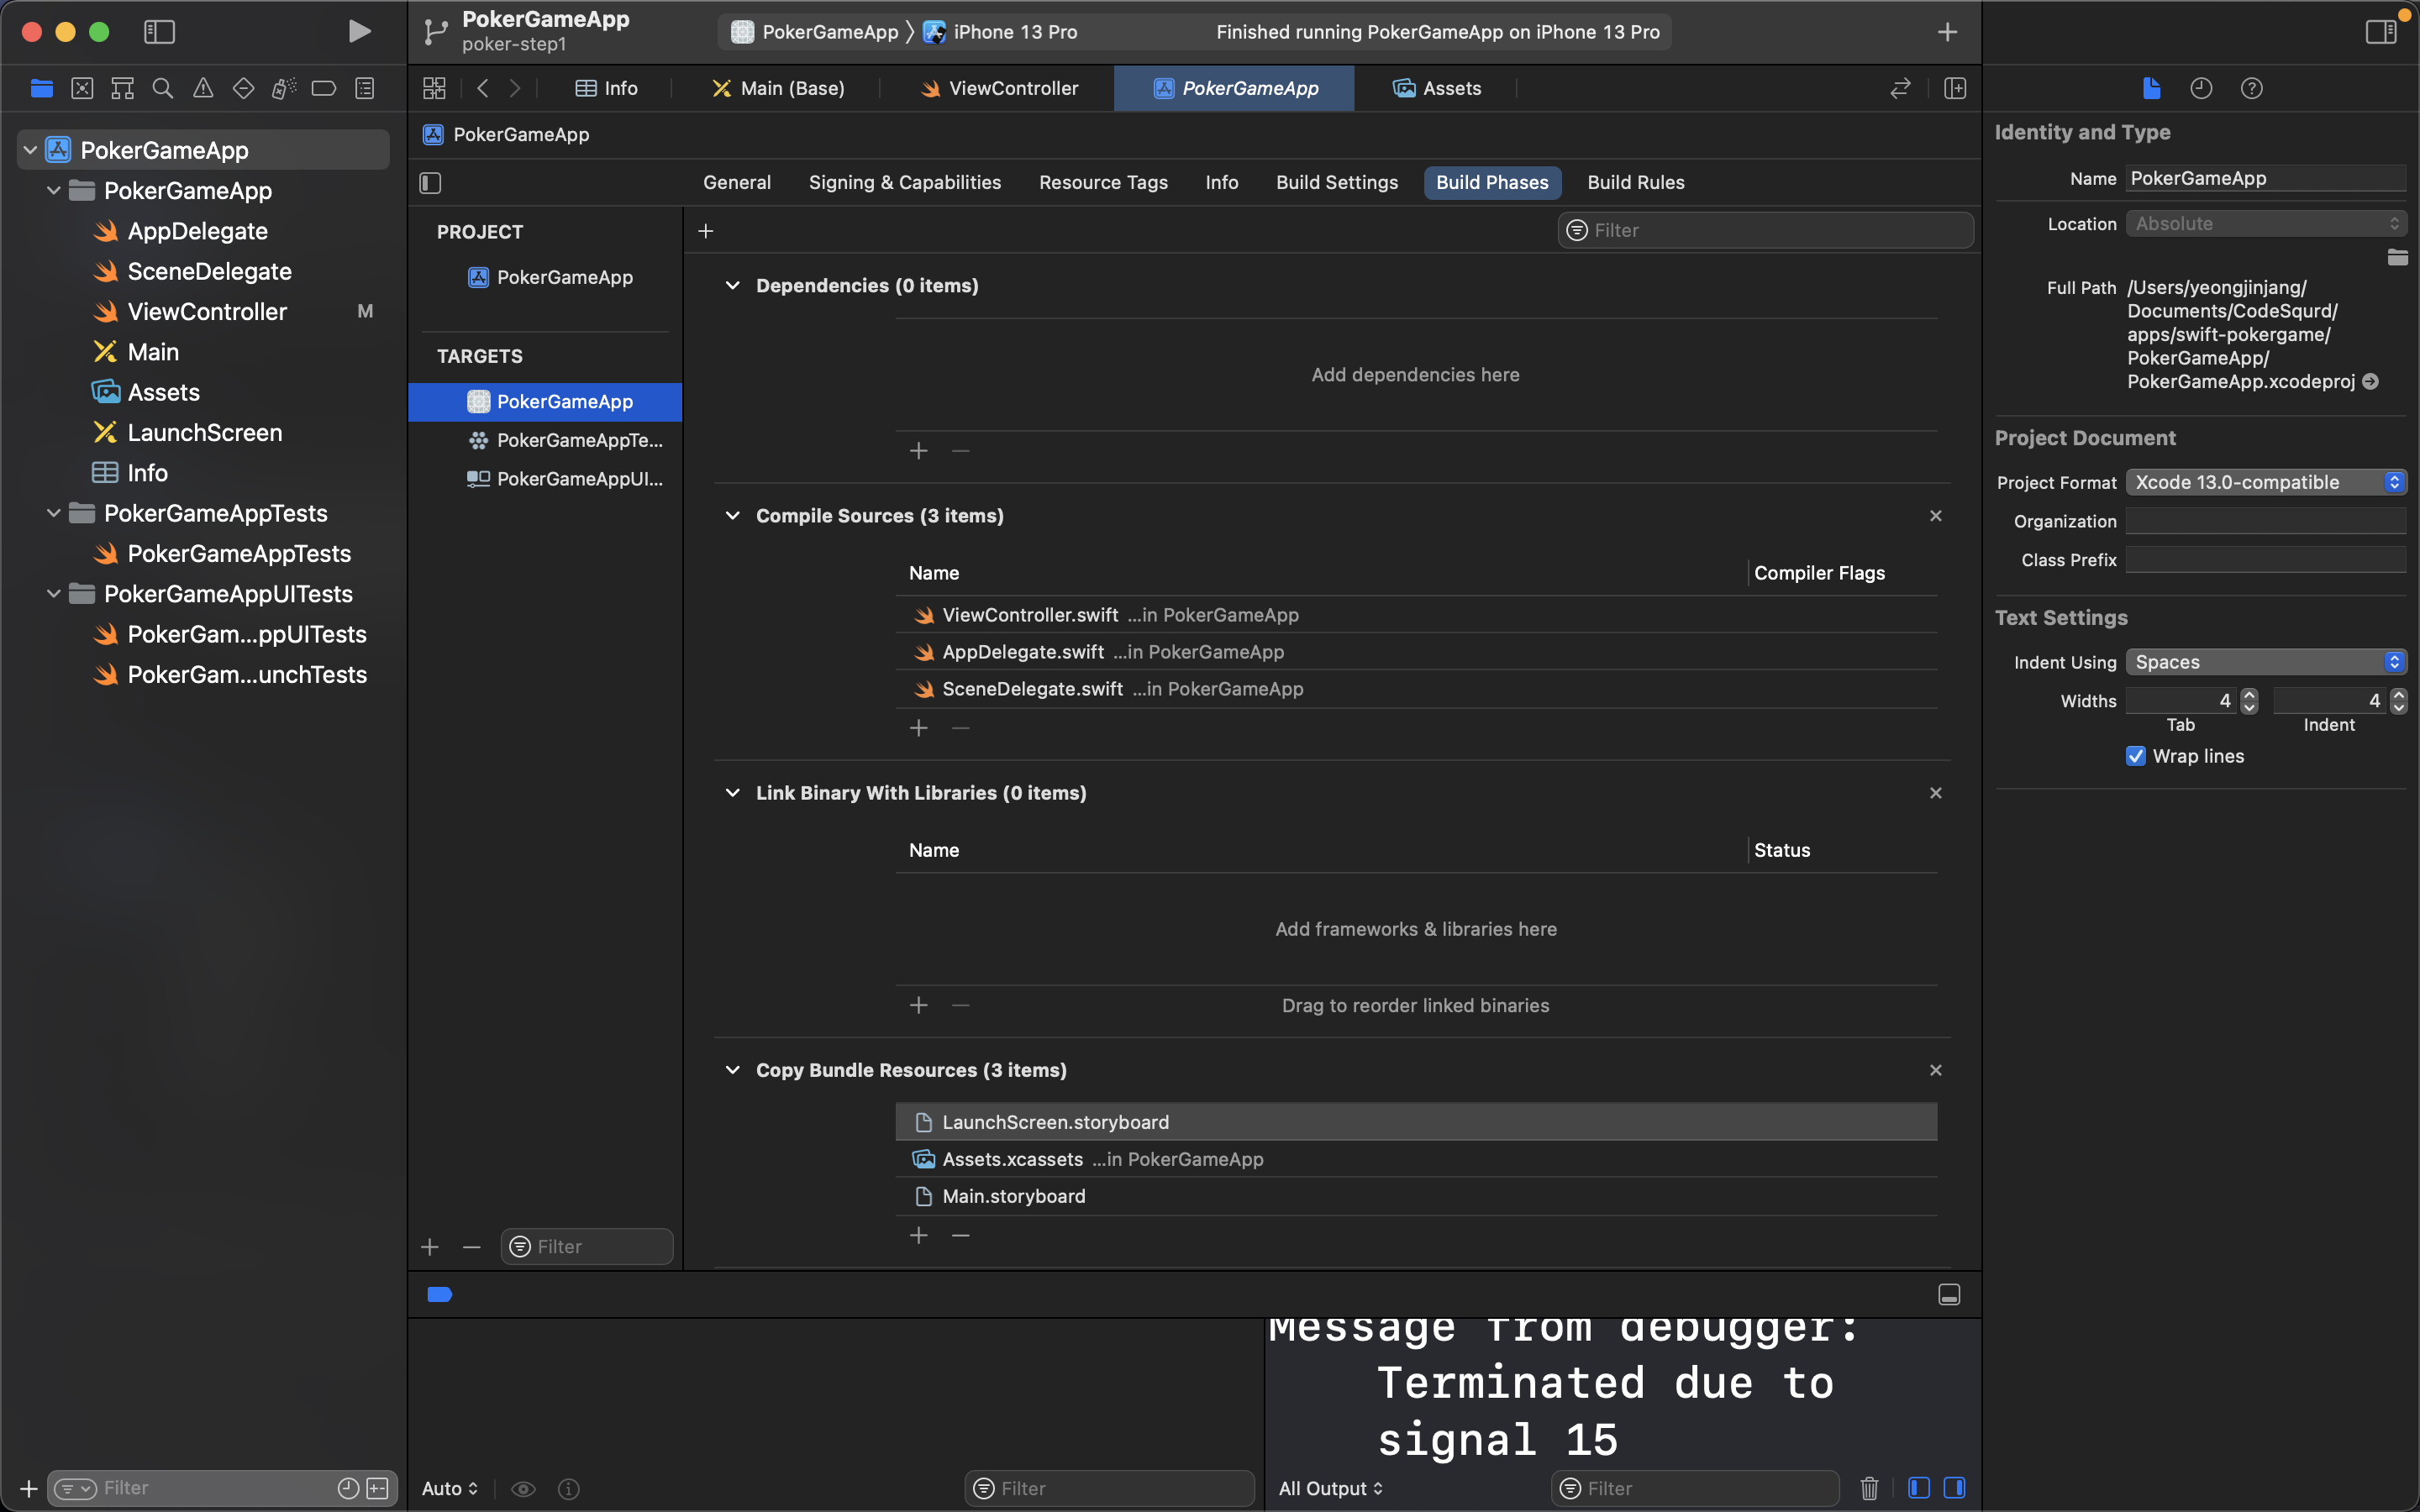Image resolution: width=2420 pixels, height=1512 pixels.
Task: Toggle source-control status filter in navigator
Action: (377, 1488)
